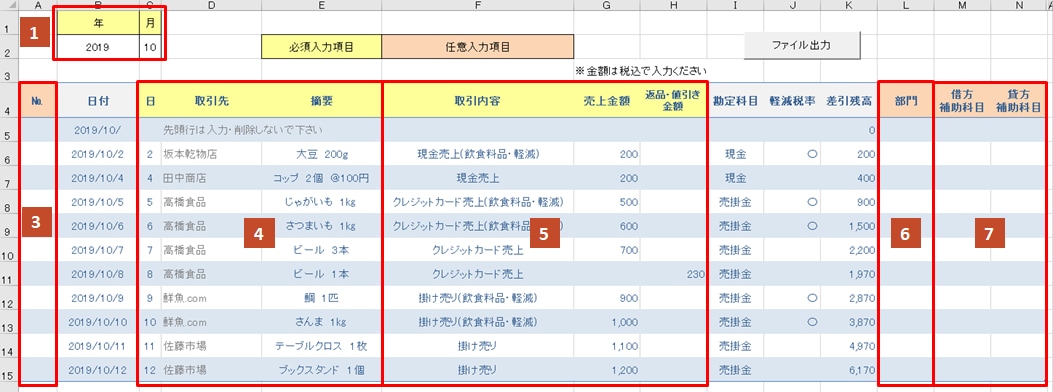This screenshot has width=1053, height=392.
Task: Select column header K
Action: click(849, 5)
